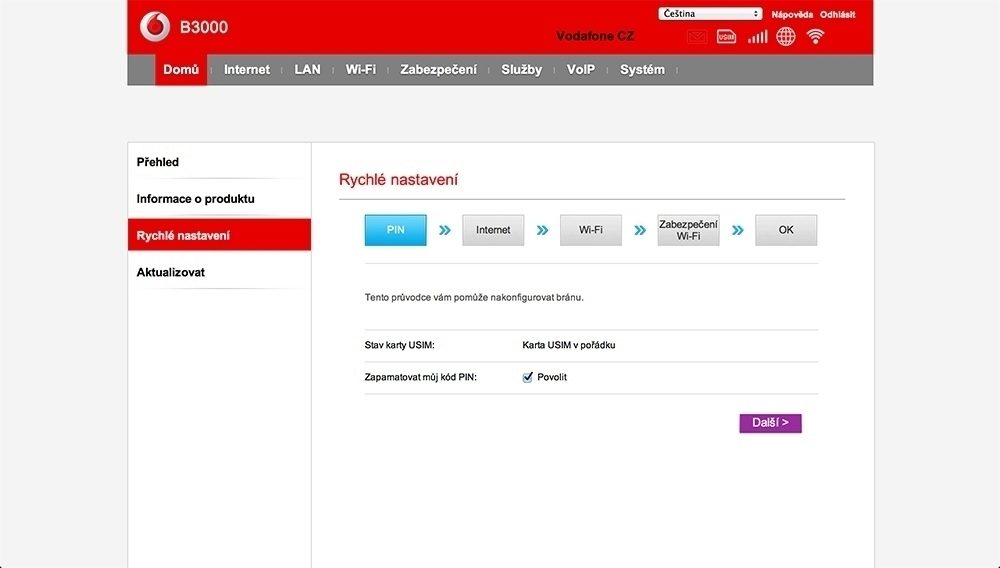
Task: Open the SMS envelope icon
Action: [697, 37]
